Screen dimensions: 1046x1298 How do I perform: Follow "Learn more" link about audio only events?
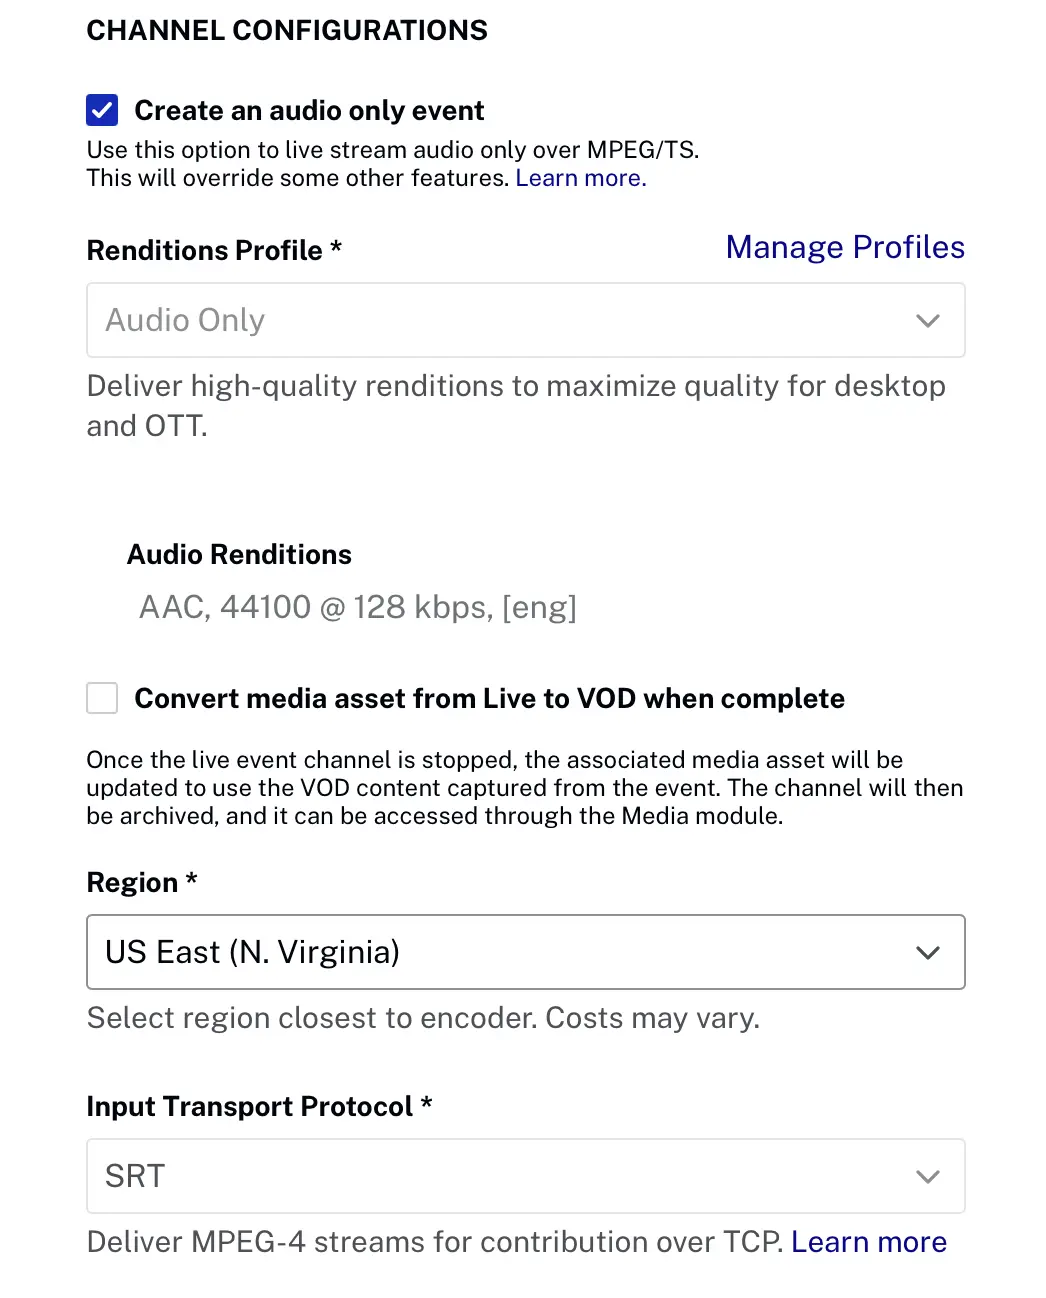580,178
